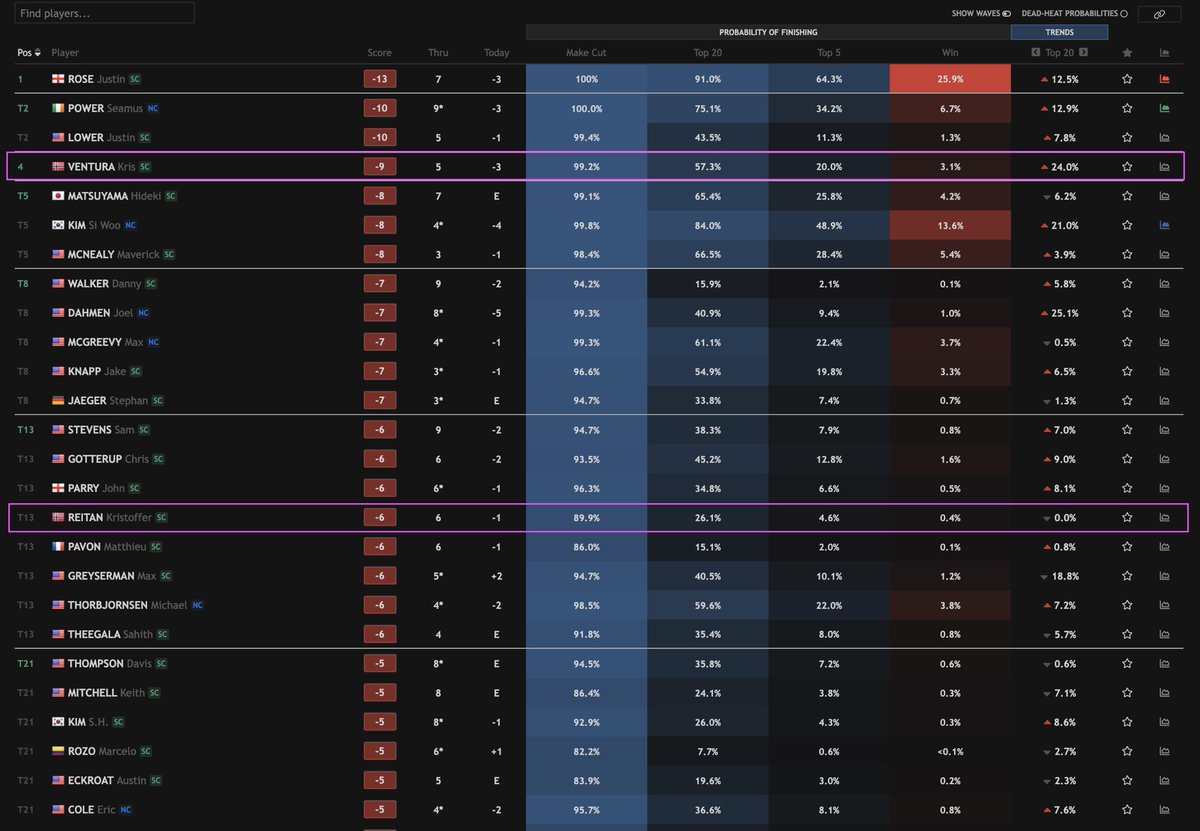Star THORBJORNSEN Michael's row
Viewport: 1200px width, 831px height.
point(1127,605)
